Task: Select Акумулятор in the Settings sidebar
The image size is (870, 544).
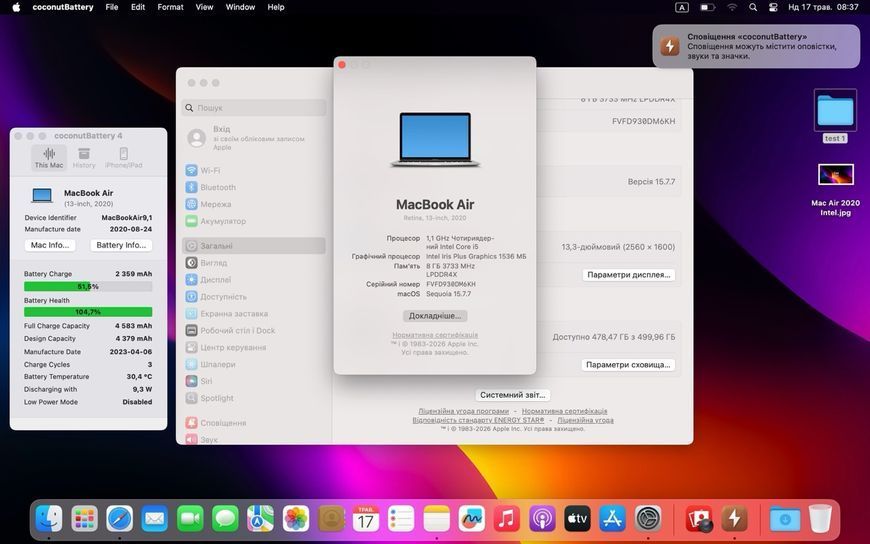Action: 254,221
